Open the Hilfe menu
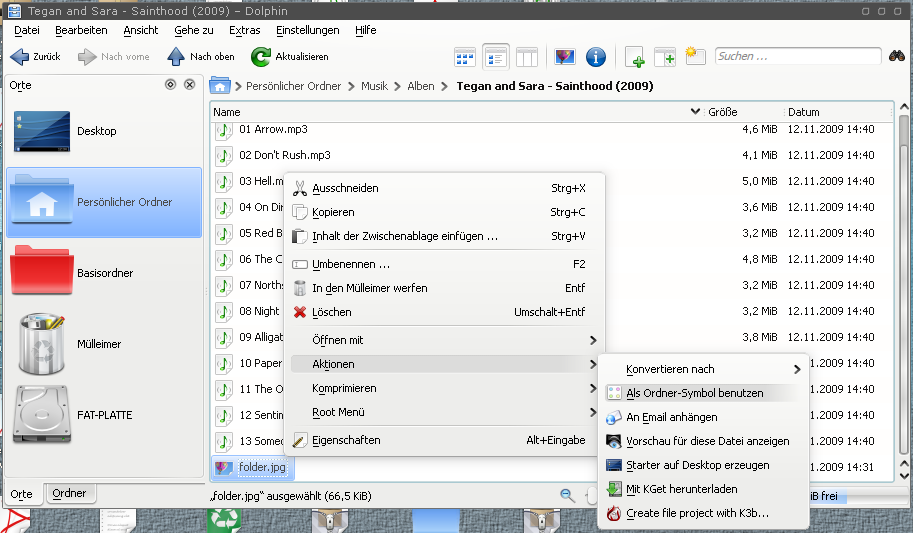Image resolution: width=913 pixels, height=533 pixels. 366,30
